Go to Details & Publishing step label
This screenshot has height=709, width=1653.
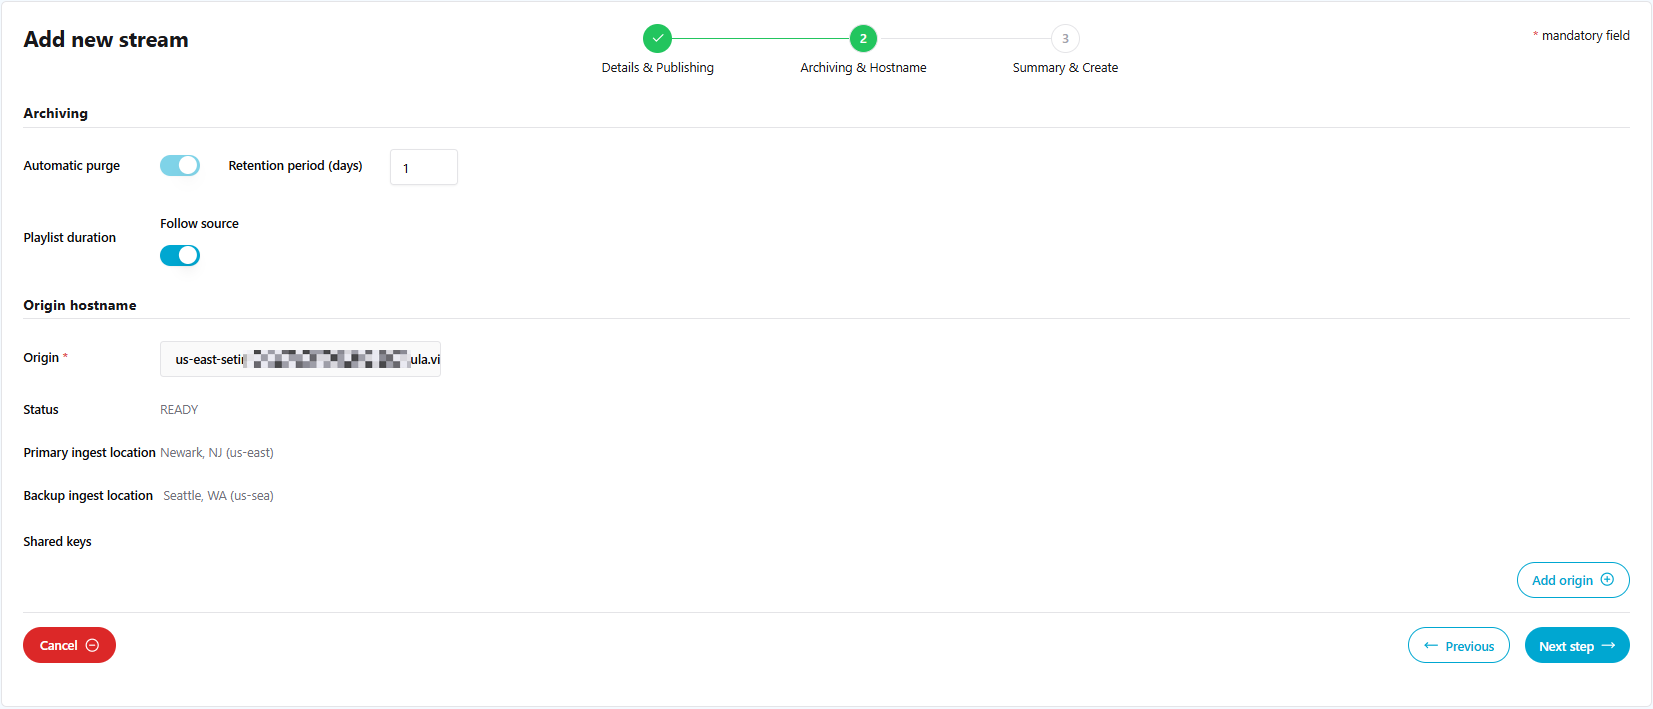(657, 68)
